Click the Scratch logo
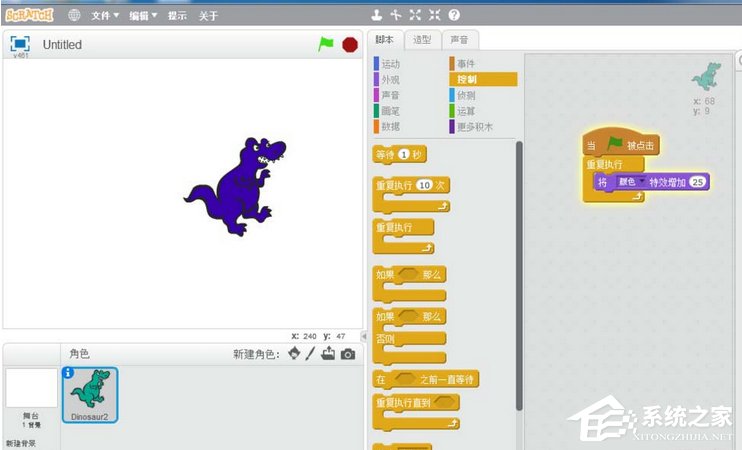The width and height of the screenshot is (742, 450). (x=29, y=15)
